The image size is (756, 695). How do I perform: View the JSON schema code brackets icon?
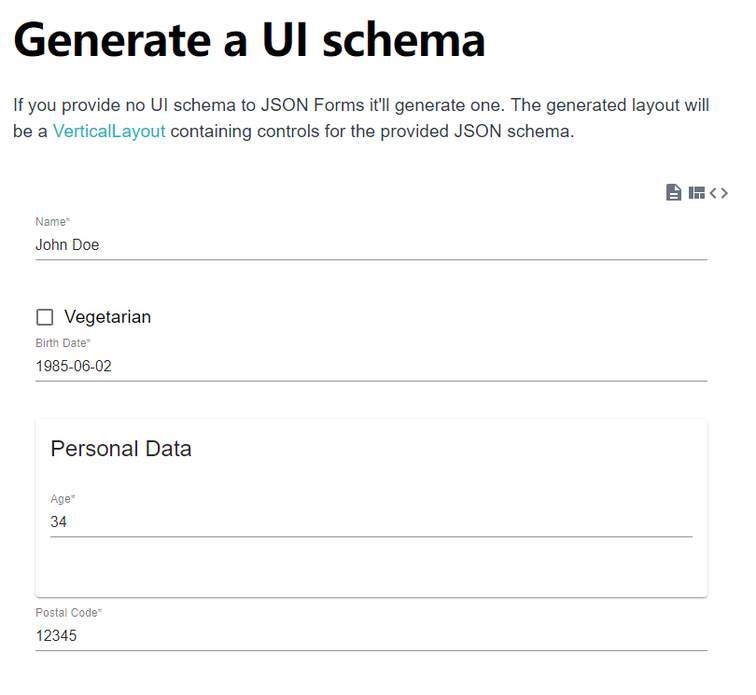pos(718,193)
